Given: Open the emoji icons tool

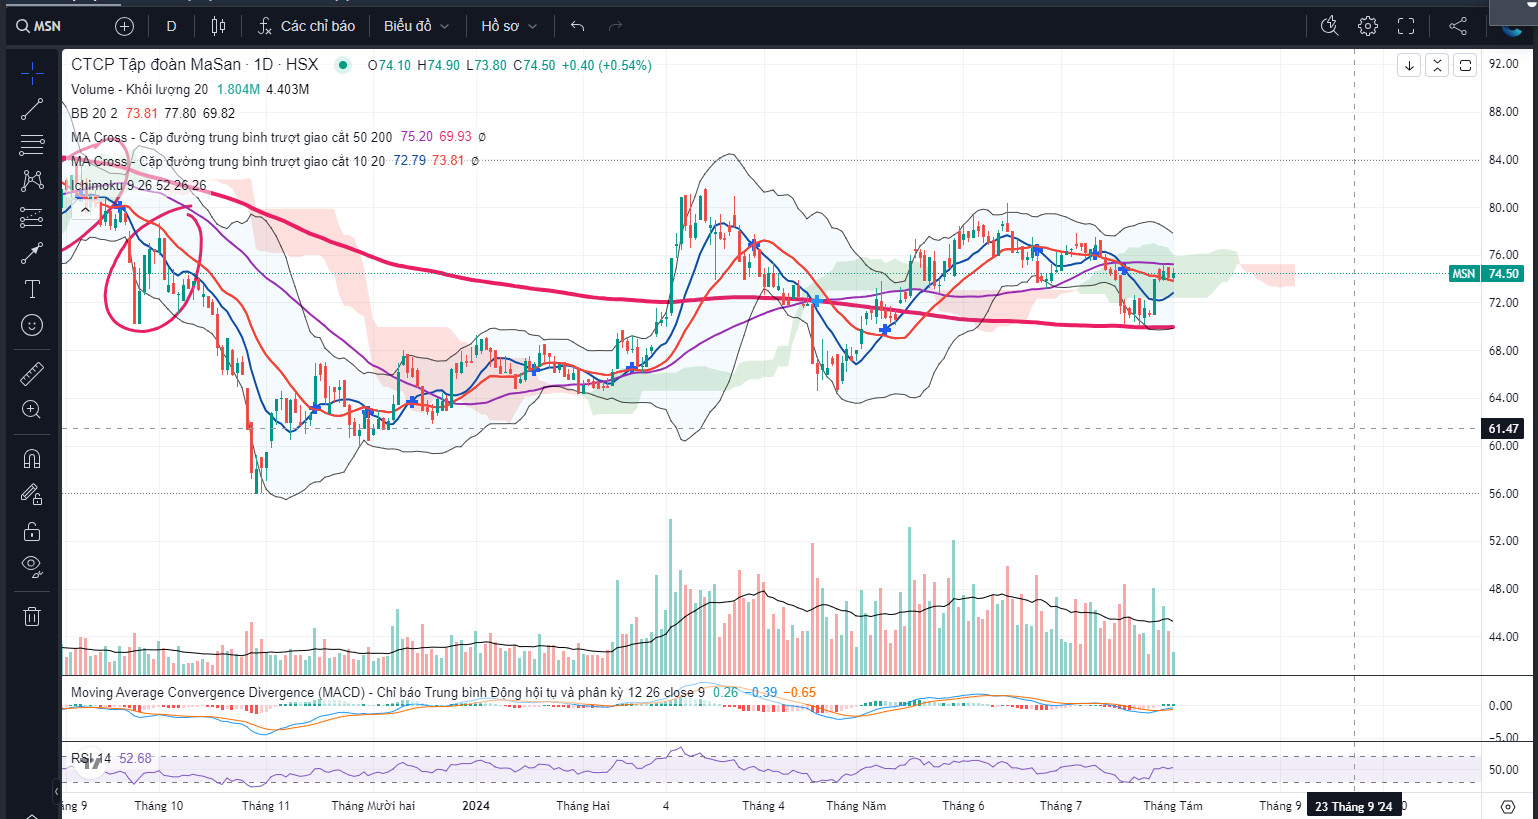Looking at the screenshot, I should click(32, 325).
